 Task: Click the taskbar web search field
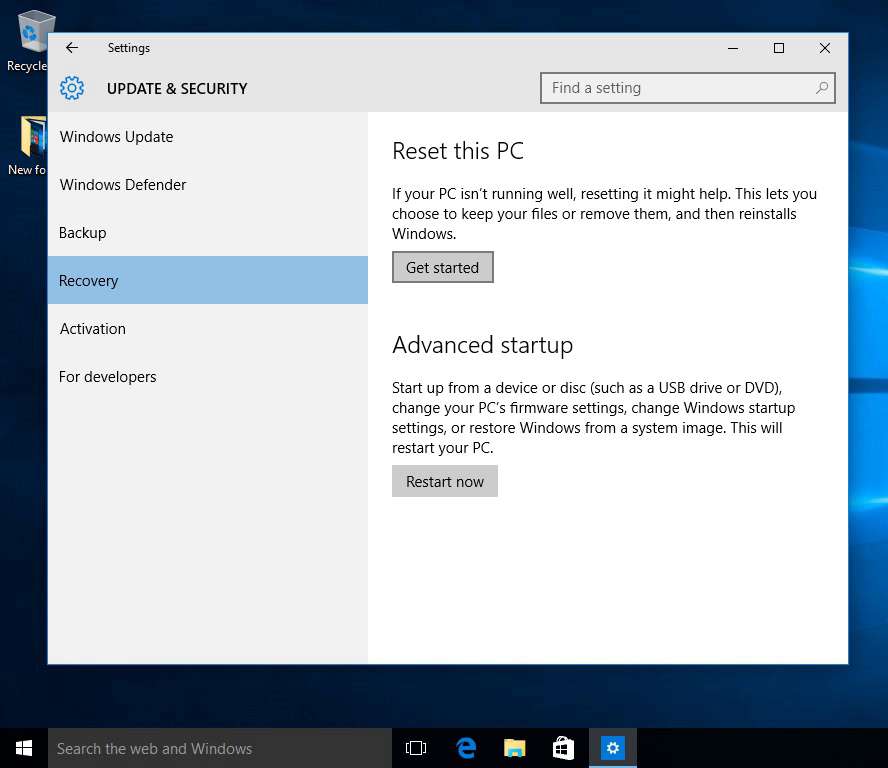pos(200,747)
